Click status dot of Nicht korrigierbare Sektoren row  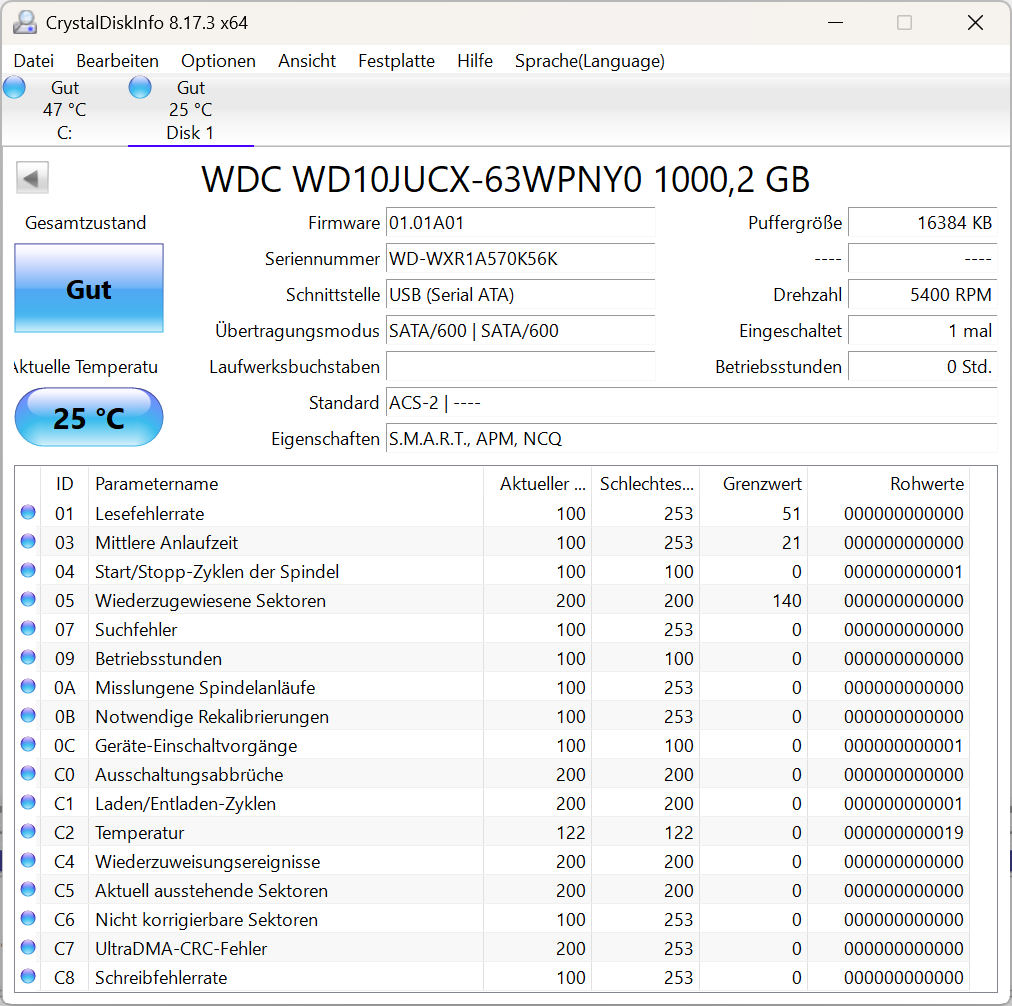point(28,919)
